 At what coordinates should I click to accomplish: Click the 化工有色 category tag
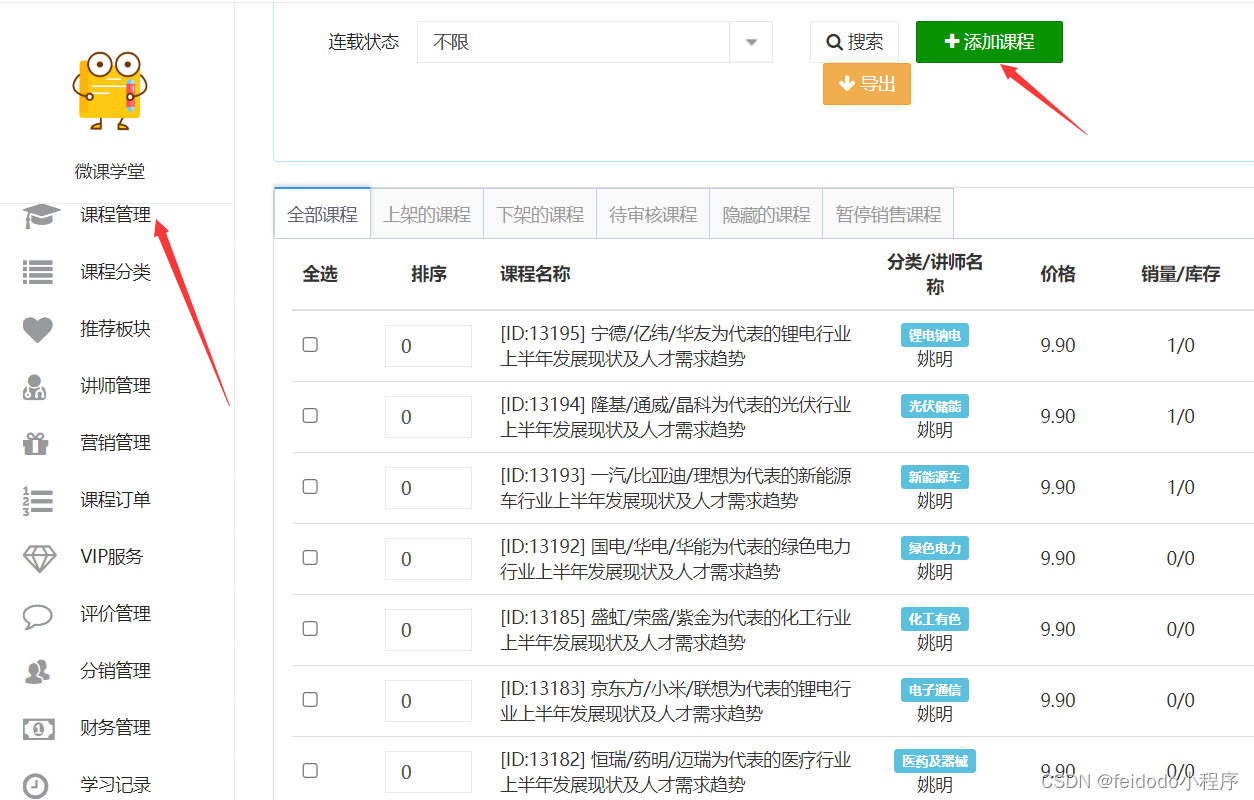pos(935,620)
